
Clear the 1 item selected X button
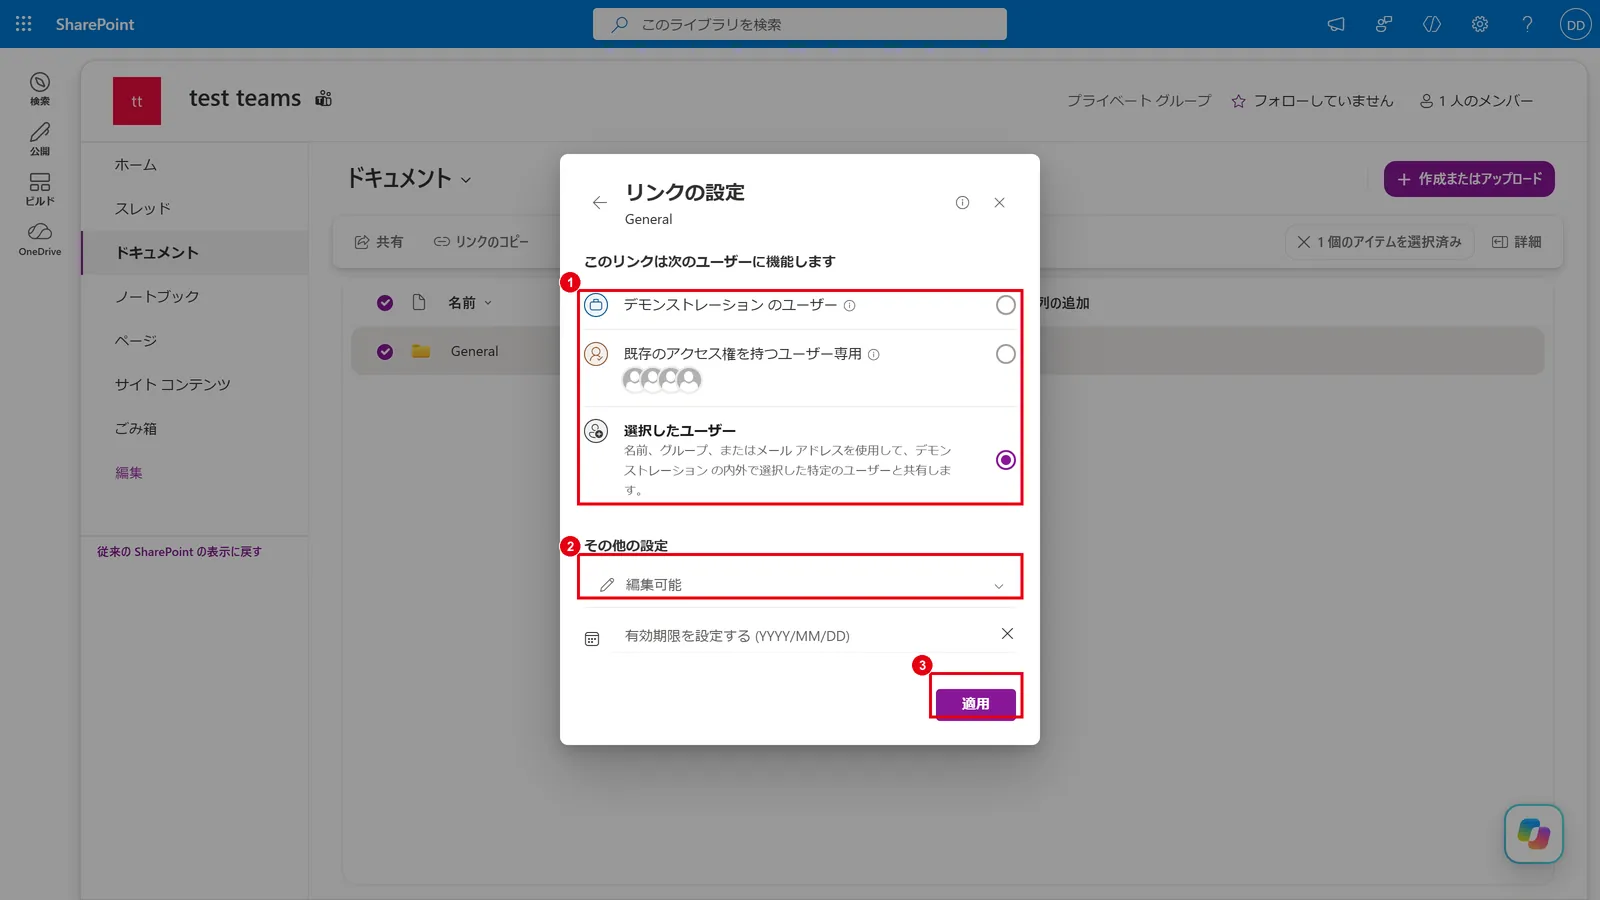pyautogui.click(x=1304, y=242)
